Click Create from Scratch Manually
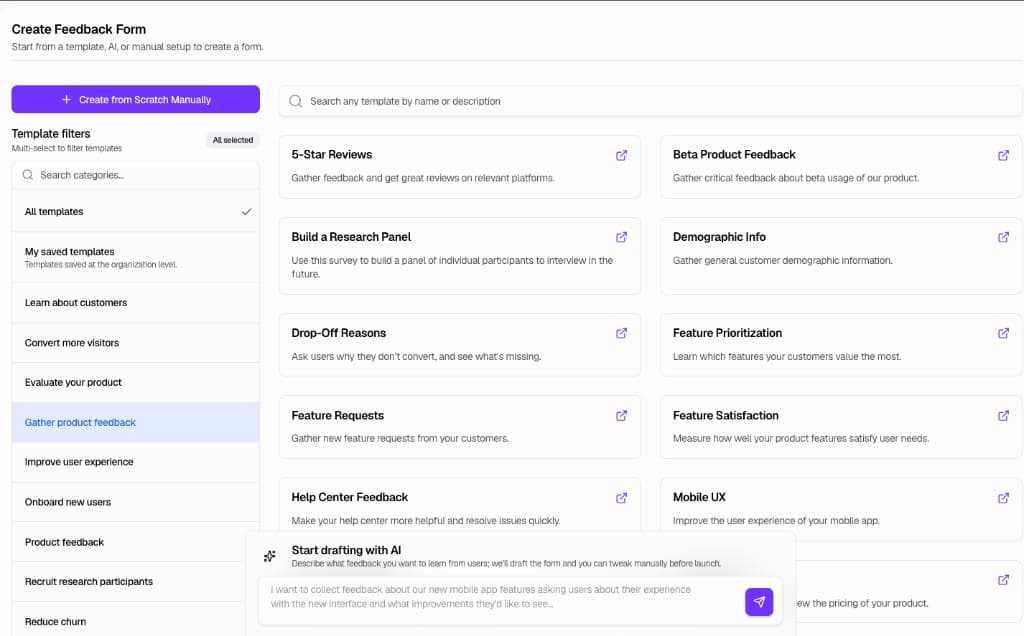 tap(135, 99)
